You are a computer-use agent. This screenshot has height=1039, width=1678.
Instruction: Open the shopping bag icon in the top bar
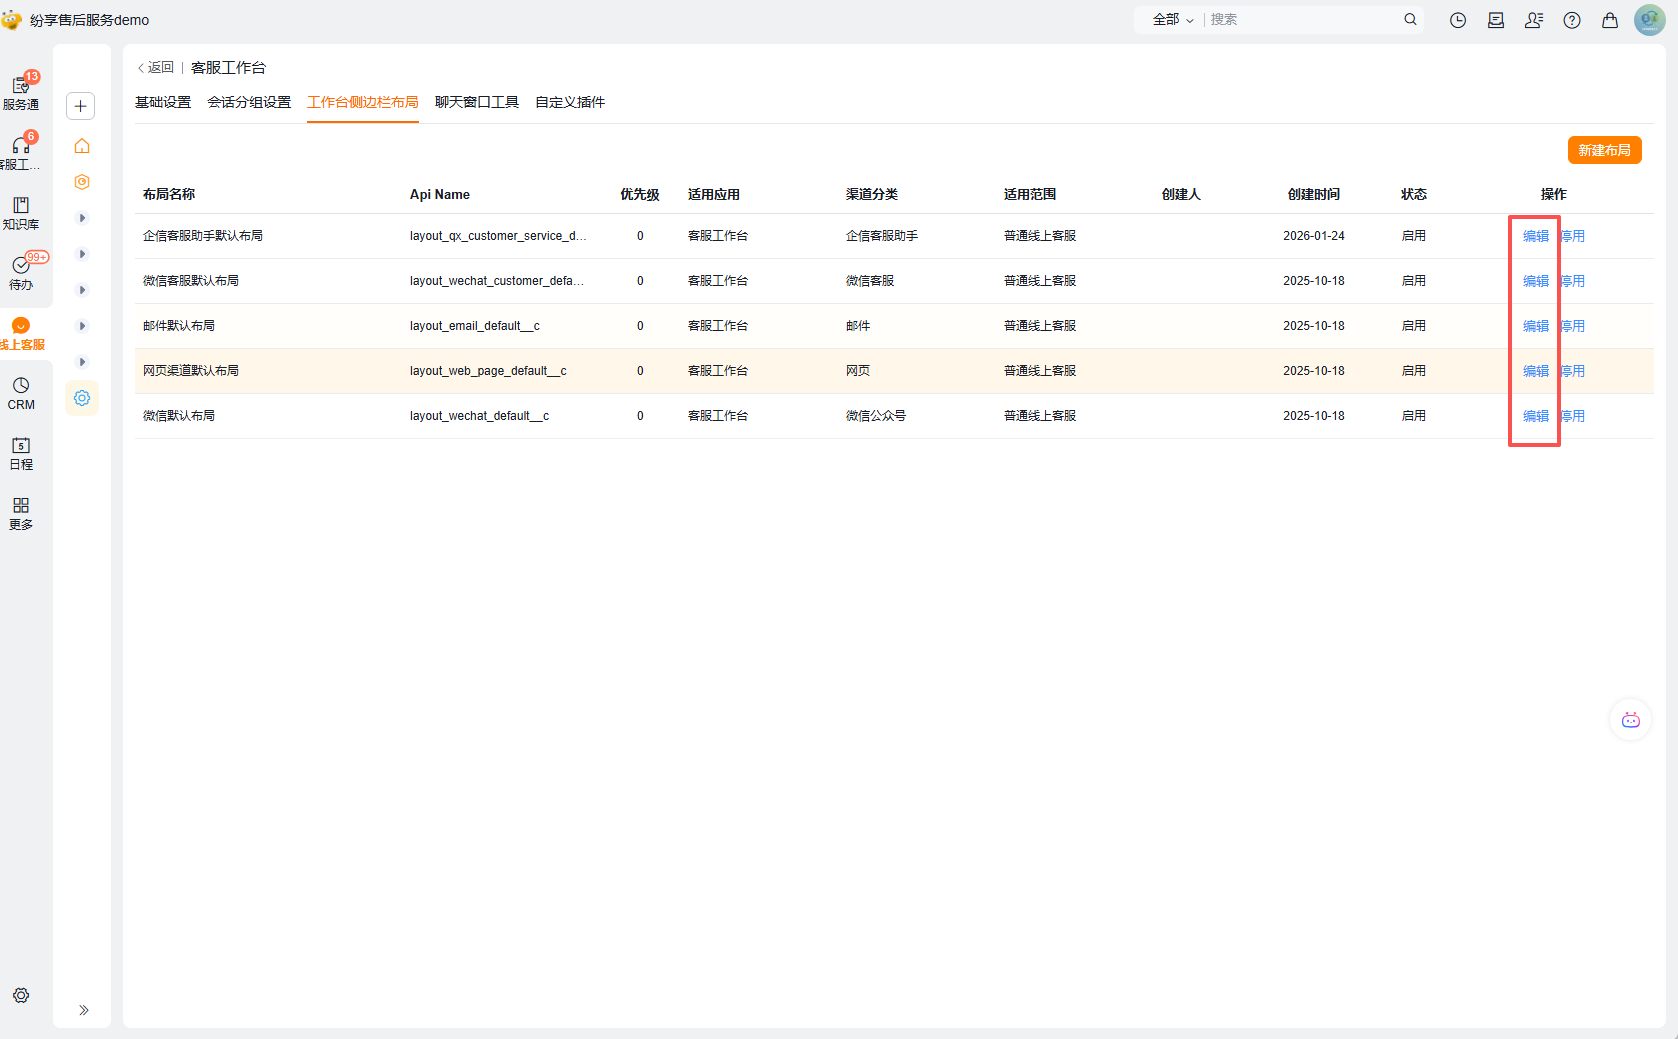coord(1610,20)
